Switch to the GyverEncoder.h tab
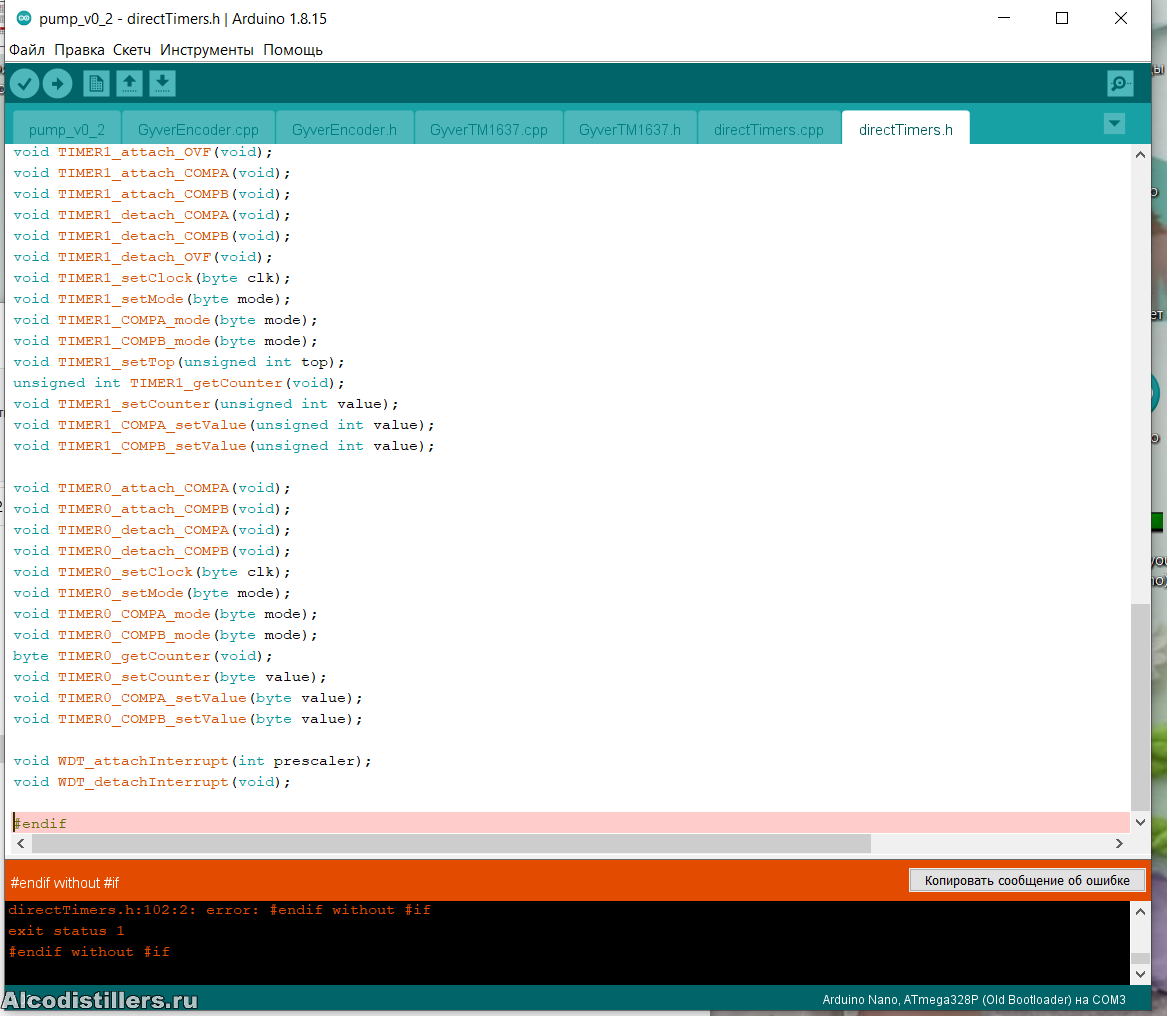The height and width of the screenshot is (1016, 1167). pyautogui.click(x=344, y=130)
